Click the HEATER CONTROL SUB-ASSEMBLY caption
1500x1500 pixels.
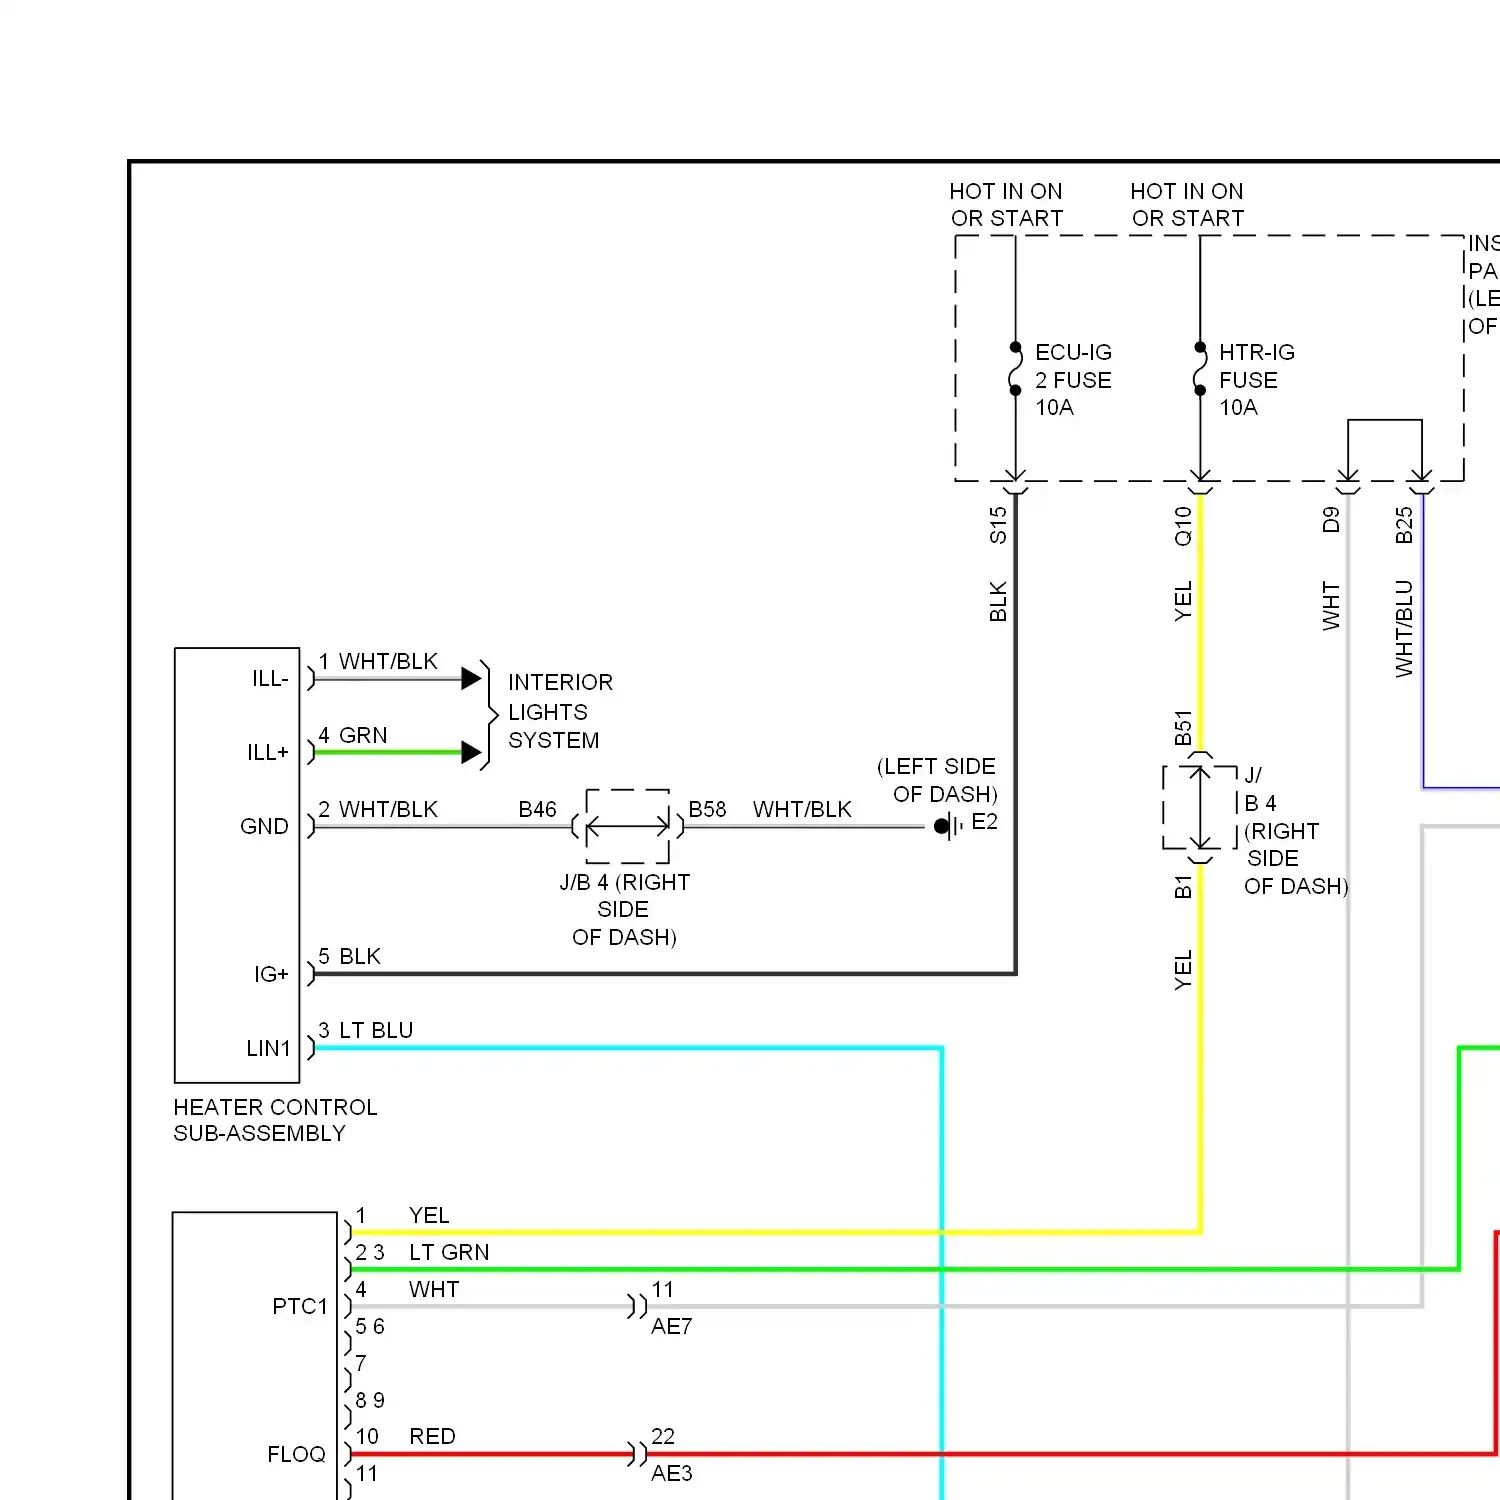[x=275, y=1120]
